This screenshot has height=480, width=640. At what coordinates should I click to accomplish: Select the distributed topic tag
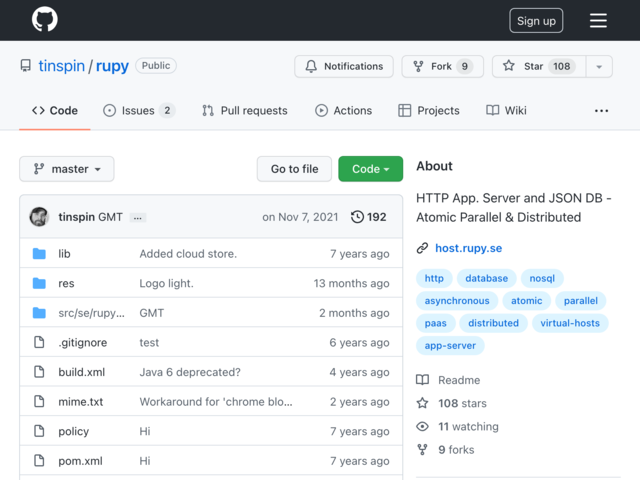(493, 323)
